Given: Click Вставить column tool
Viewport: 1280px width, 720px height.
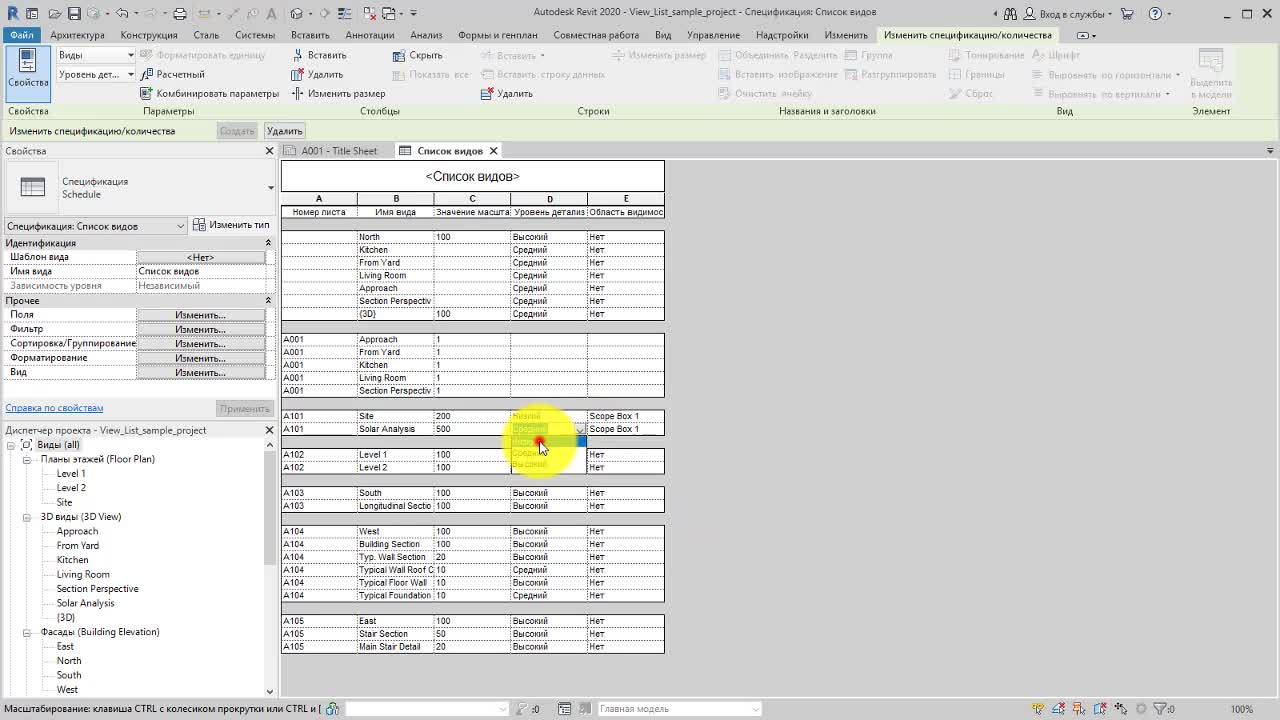Looking at the screenshot, I should 319,55.
